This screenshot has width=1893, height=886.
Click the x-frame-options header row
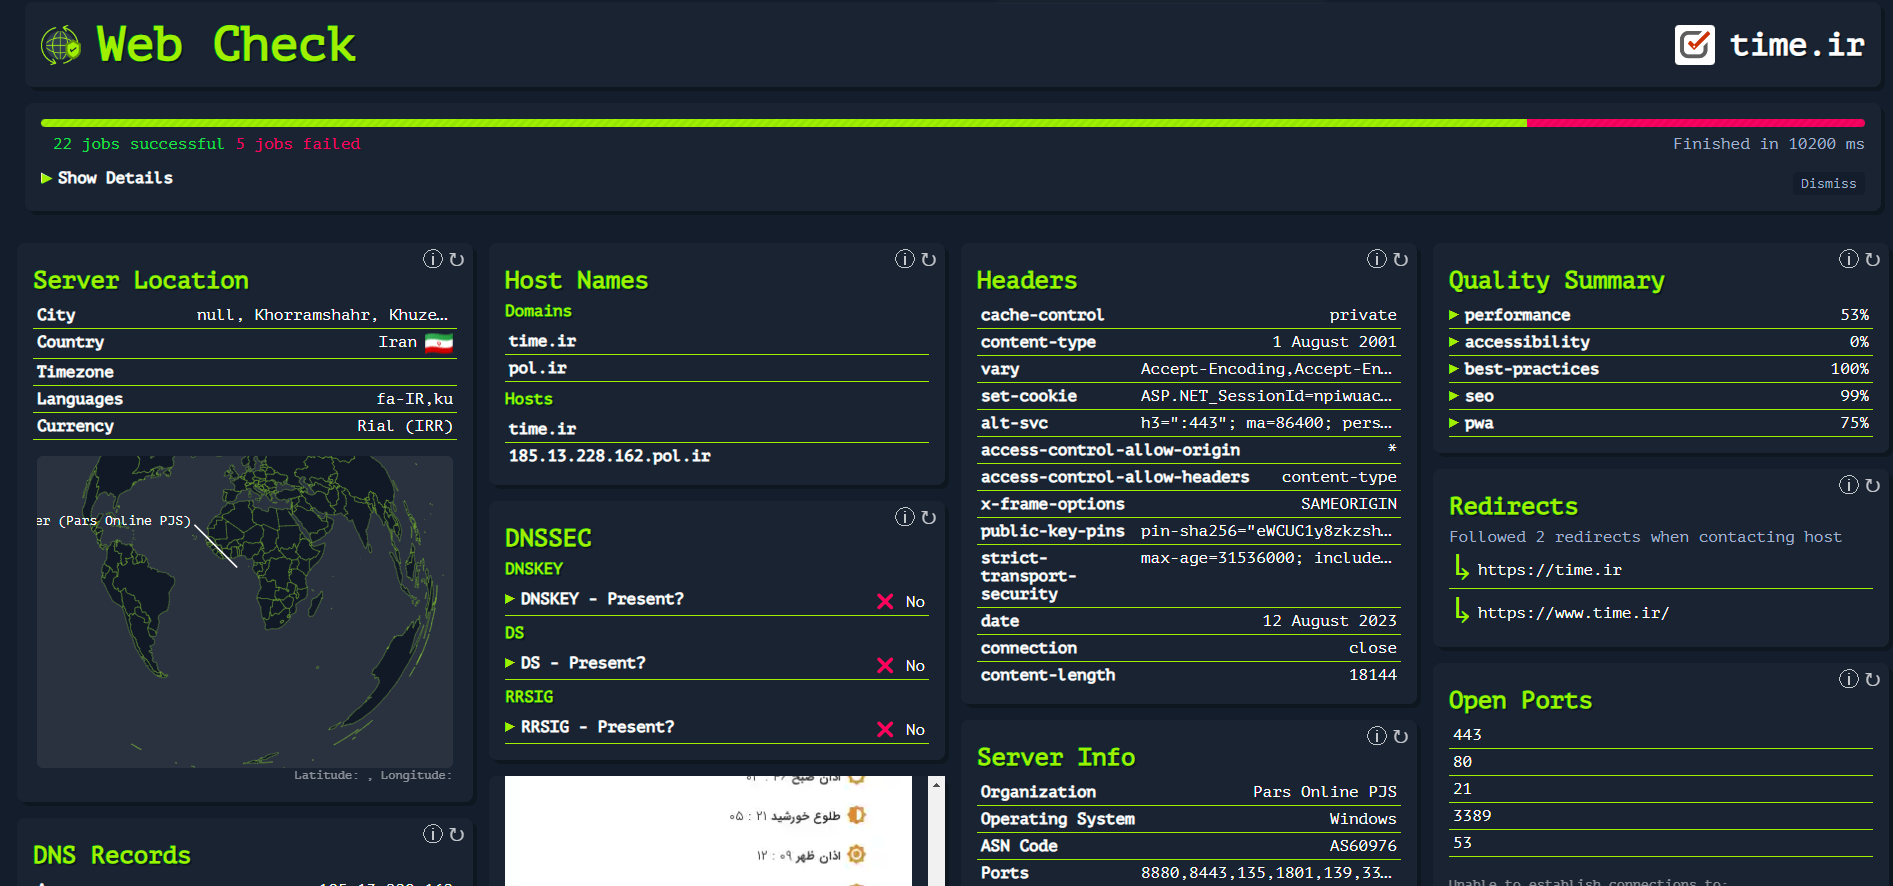point(1189,504)
